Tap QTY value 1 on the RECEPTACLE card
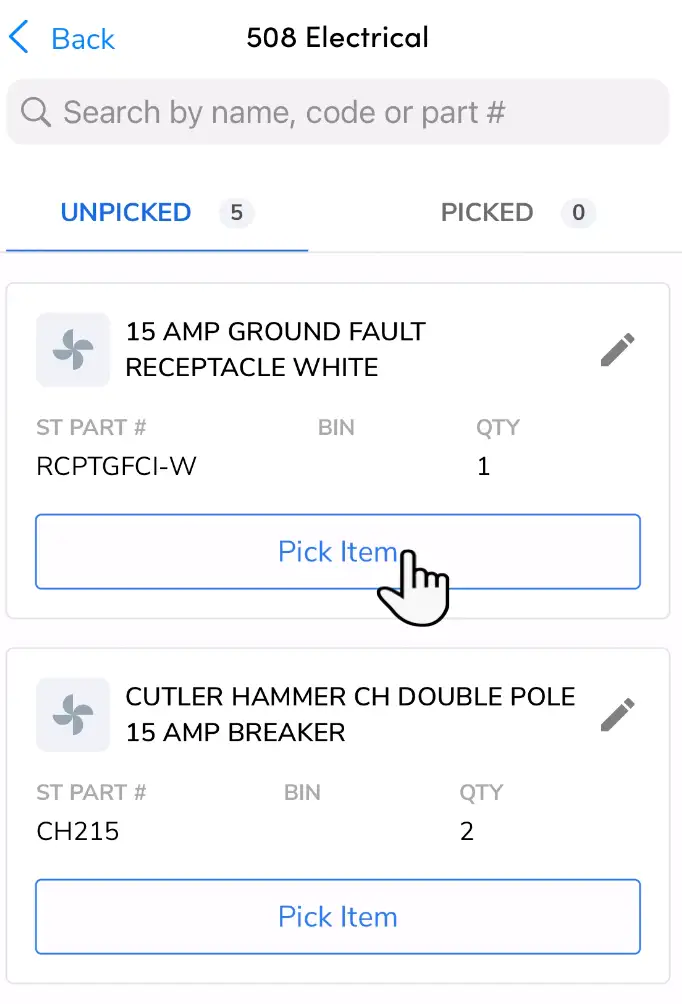 click(x=484, y=465)
